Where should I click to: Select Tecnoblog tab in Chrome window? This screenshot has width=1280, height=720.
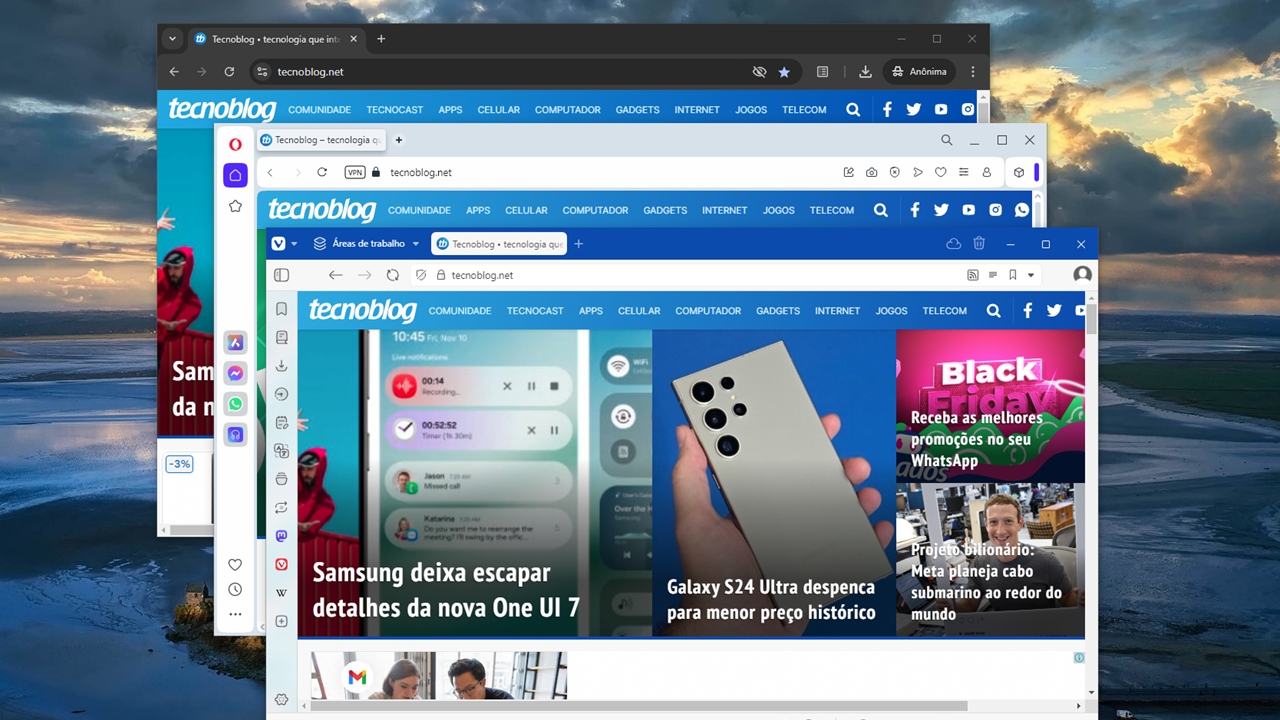(x=276, y=39)
